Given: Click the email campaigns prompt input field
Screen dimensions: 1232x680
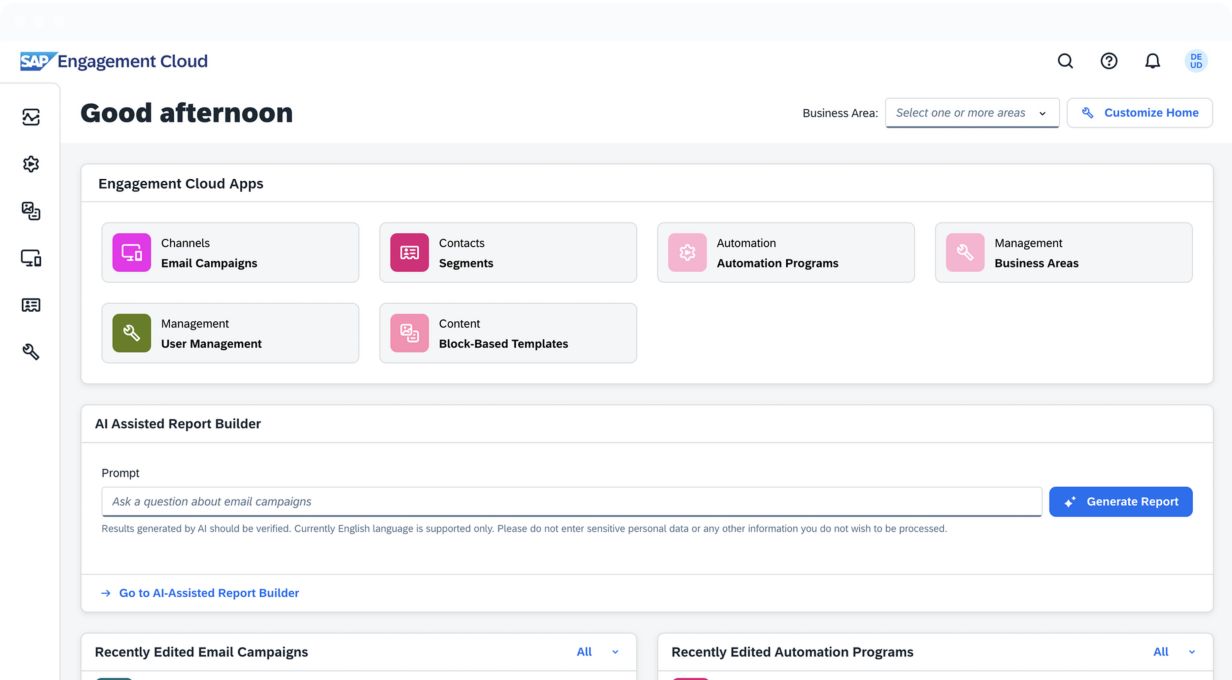Looking at the screenshot, I should coord(571,502).
